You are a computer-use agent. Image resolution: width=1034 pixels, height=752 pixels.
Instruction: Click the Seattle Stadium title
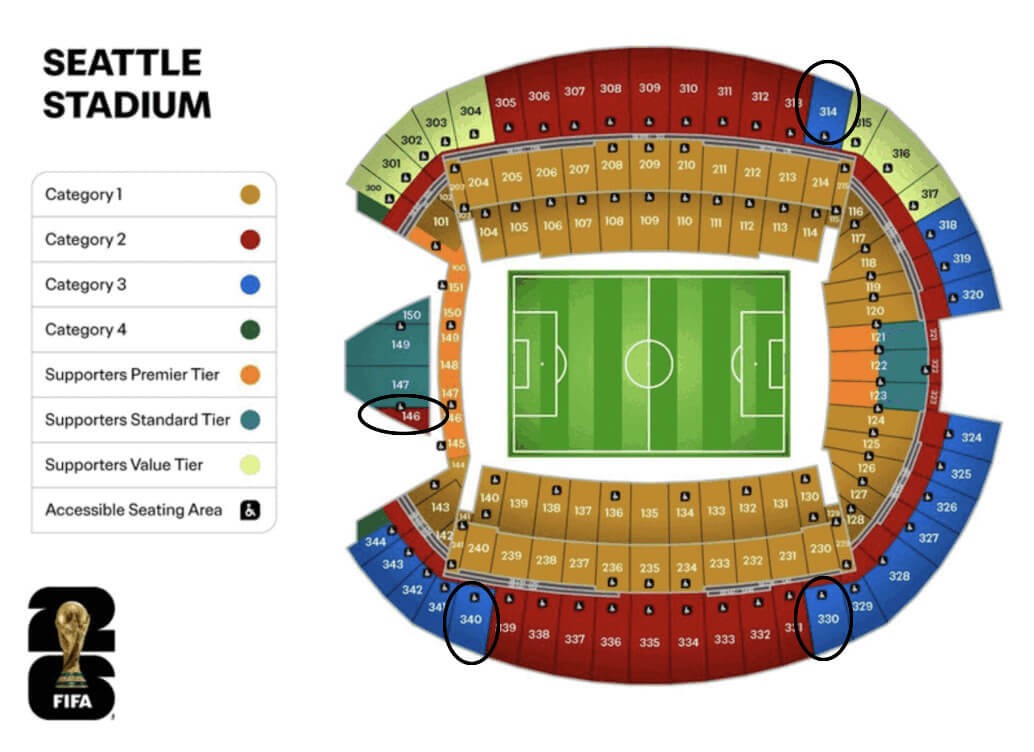[126, 84]
